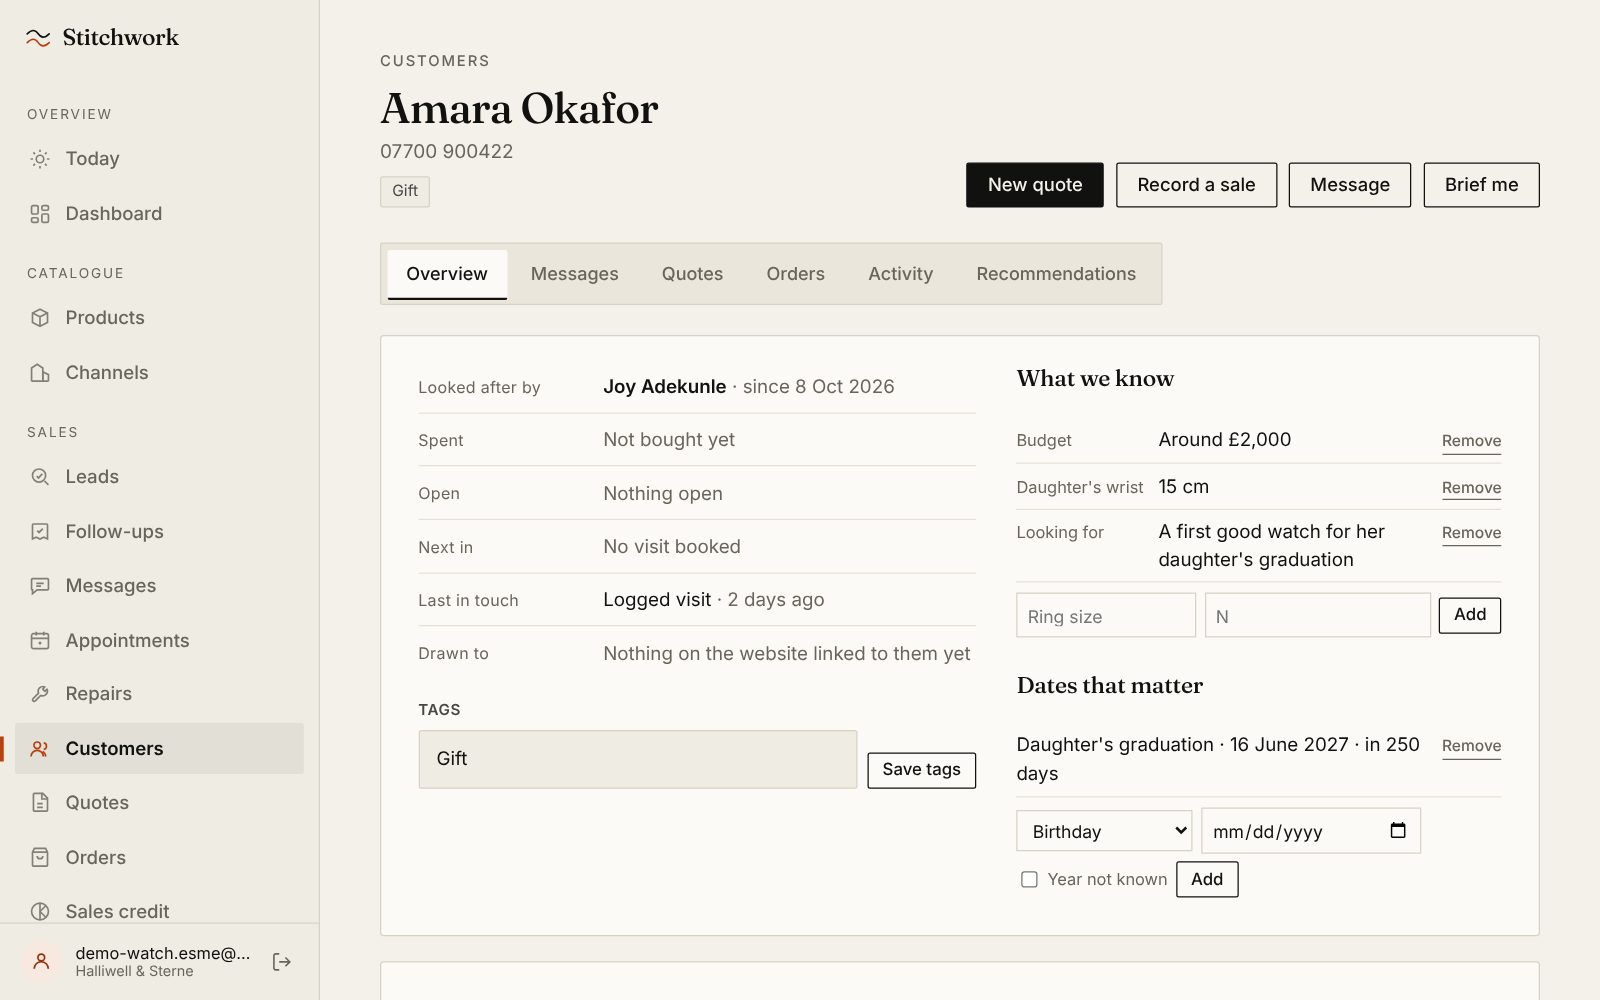Open the Recommendations tab
The image size is (1600, 1000).
click(1056, 274)
